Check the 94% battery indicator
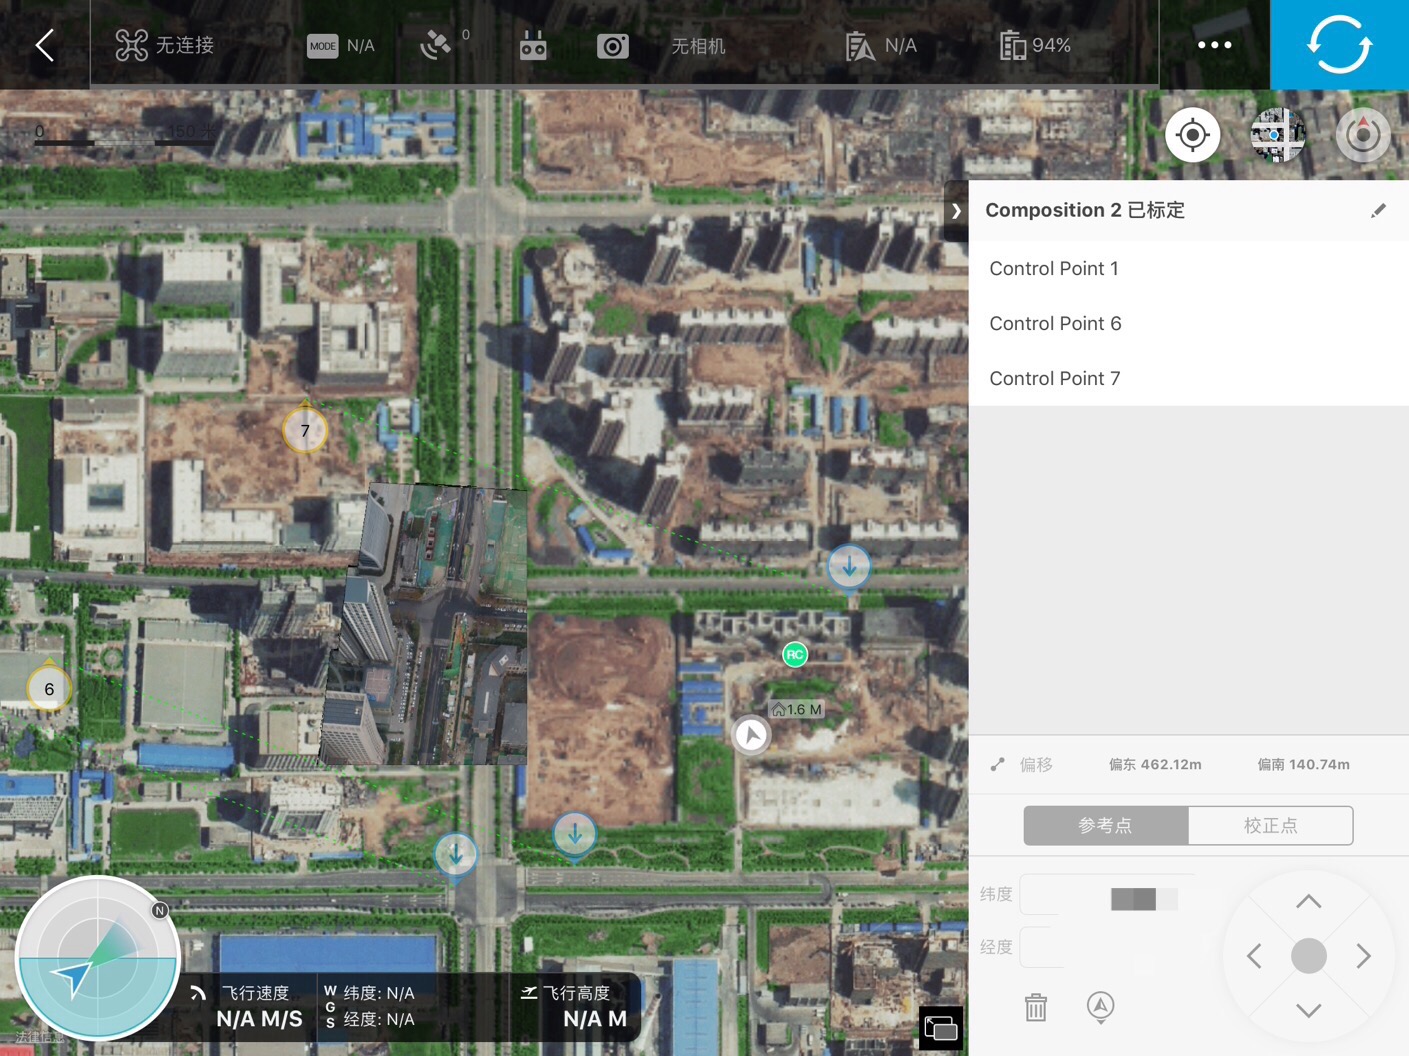Image resolution: width=1409 pixels, height=1056 pixels. [x=1035, y=45]
